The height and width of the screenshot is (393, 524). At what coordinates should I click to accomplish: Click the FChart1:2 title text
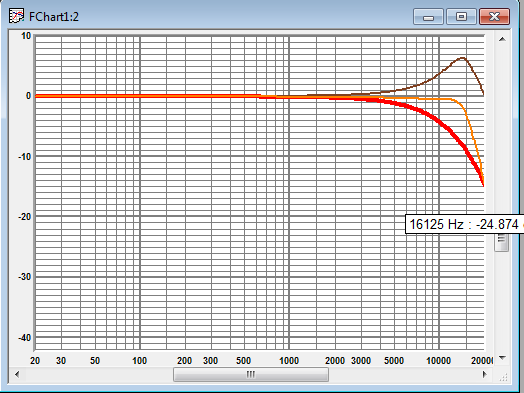54,17
